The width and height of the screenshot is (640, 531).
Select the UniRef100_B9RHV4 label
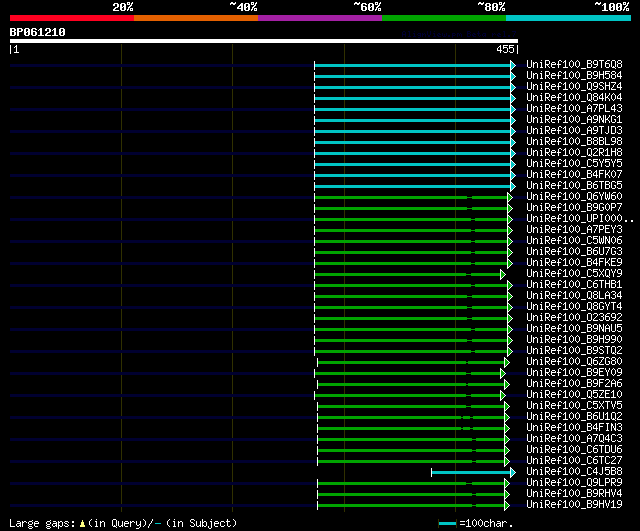coord(574,494)
